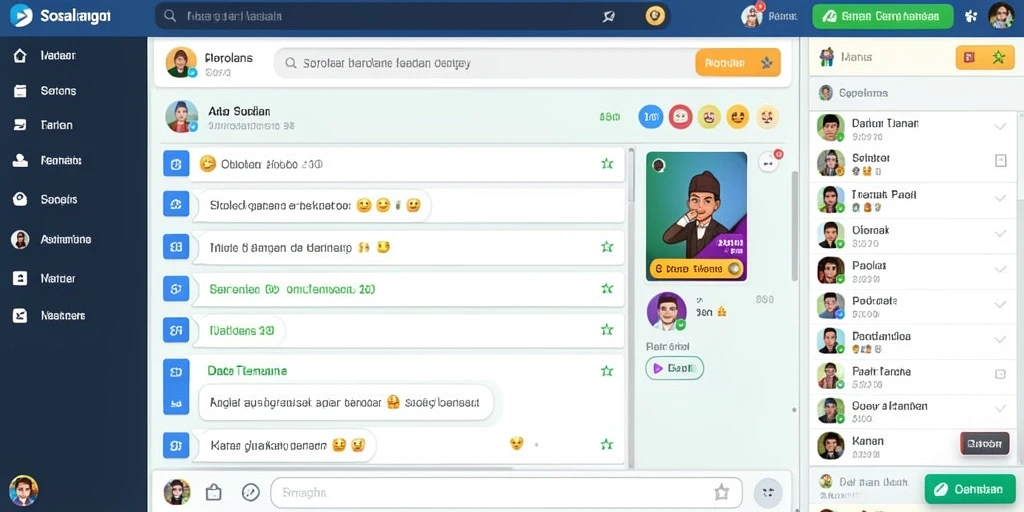The width and height of the screenshot is (1024, 512).
Task: Click the orange coin icon in top bar
Action: pyautogui.click(x=655, y=16)
